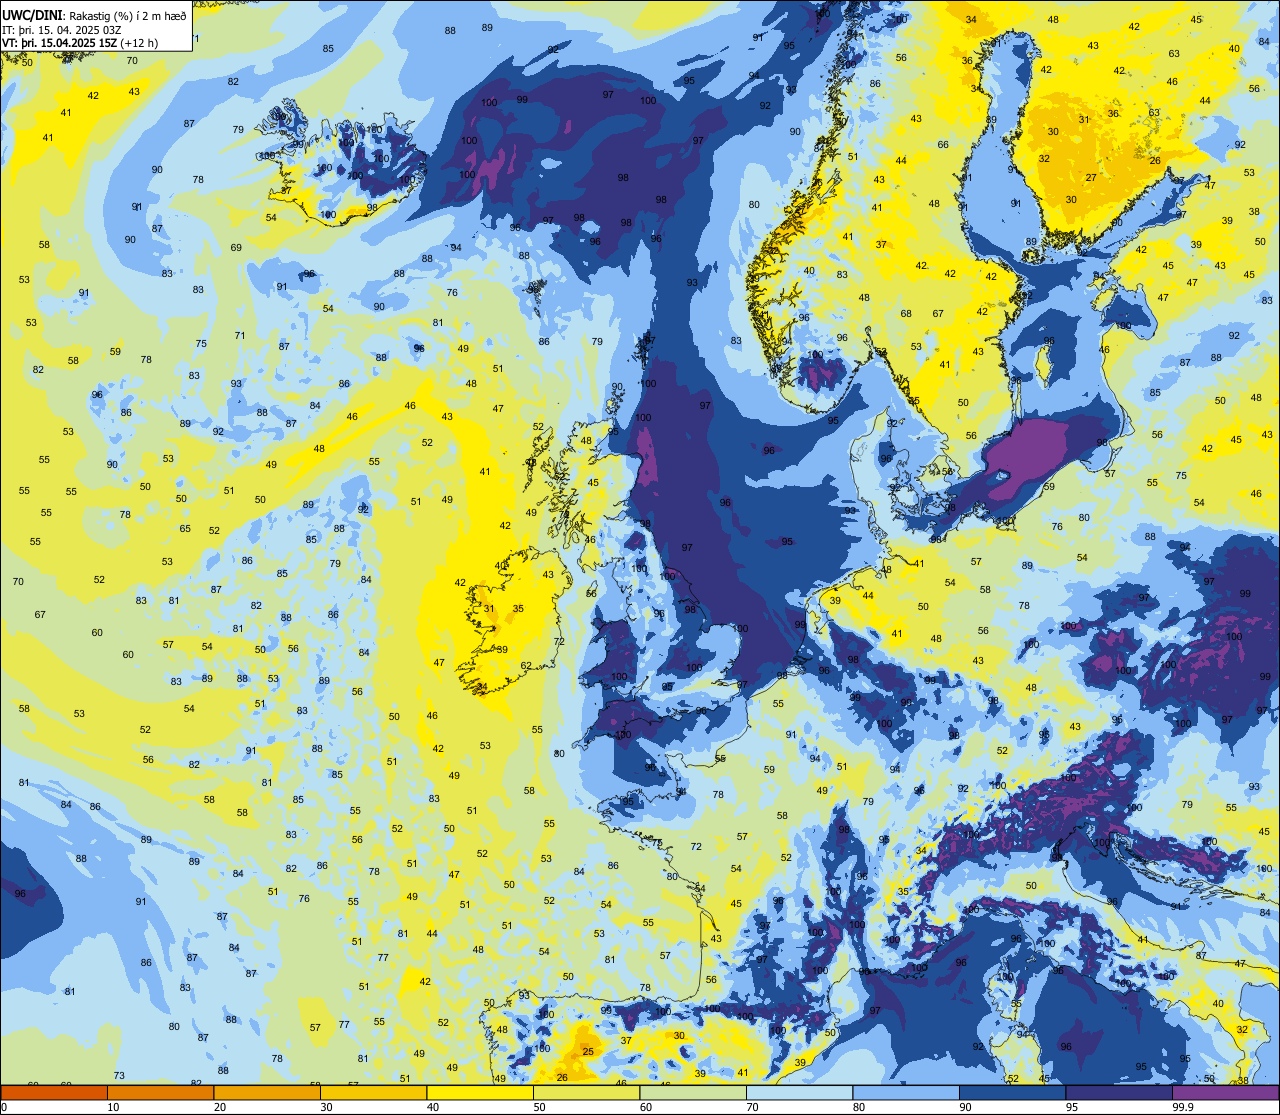Viewport: 1280px width, 1115px height.
Task: Click the legend tick label '70'
Action: 752,1107
